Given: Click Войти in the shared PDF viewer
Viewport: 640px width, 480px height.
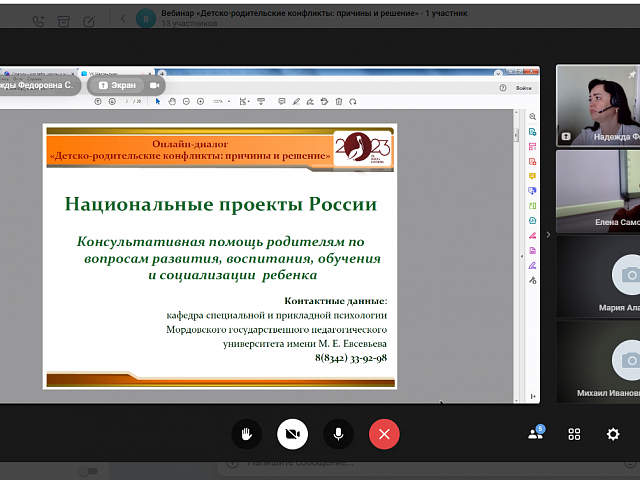Looking at the screenshot, I should [524, 88].
